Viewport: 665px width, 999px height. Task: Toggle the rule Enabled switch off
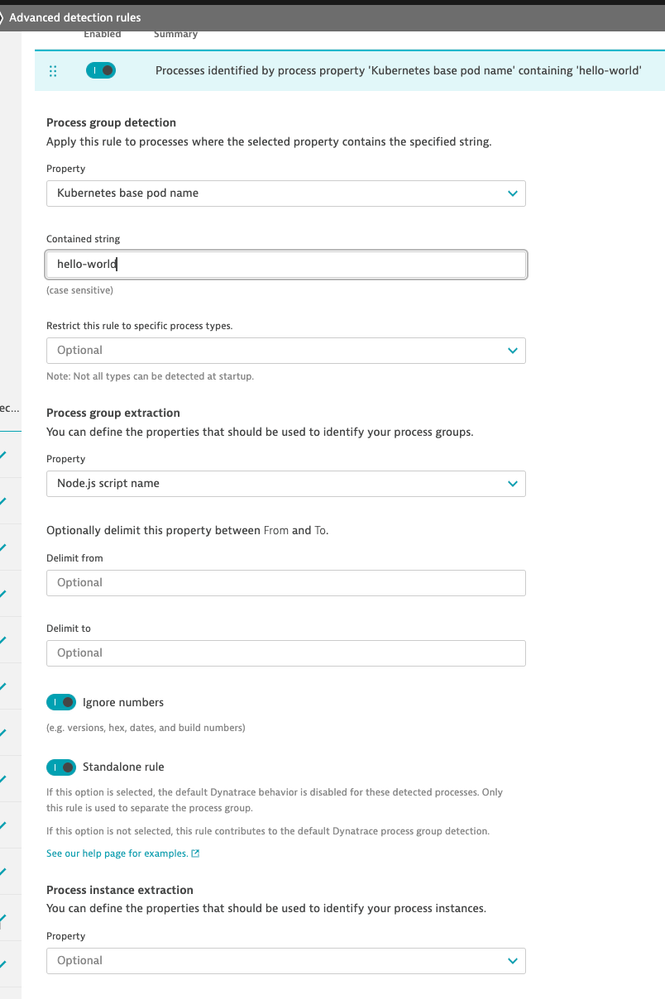tap(101, 70)
